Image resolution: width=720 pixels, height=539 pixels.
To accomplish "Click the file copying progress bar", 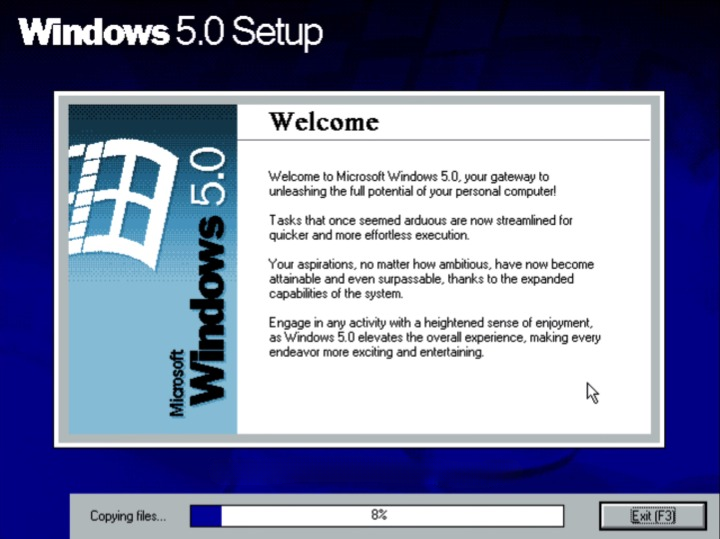I will coord(377,516).
